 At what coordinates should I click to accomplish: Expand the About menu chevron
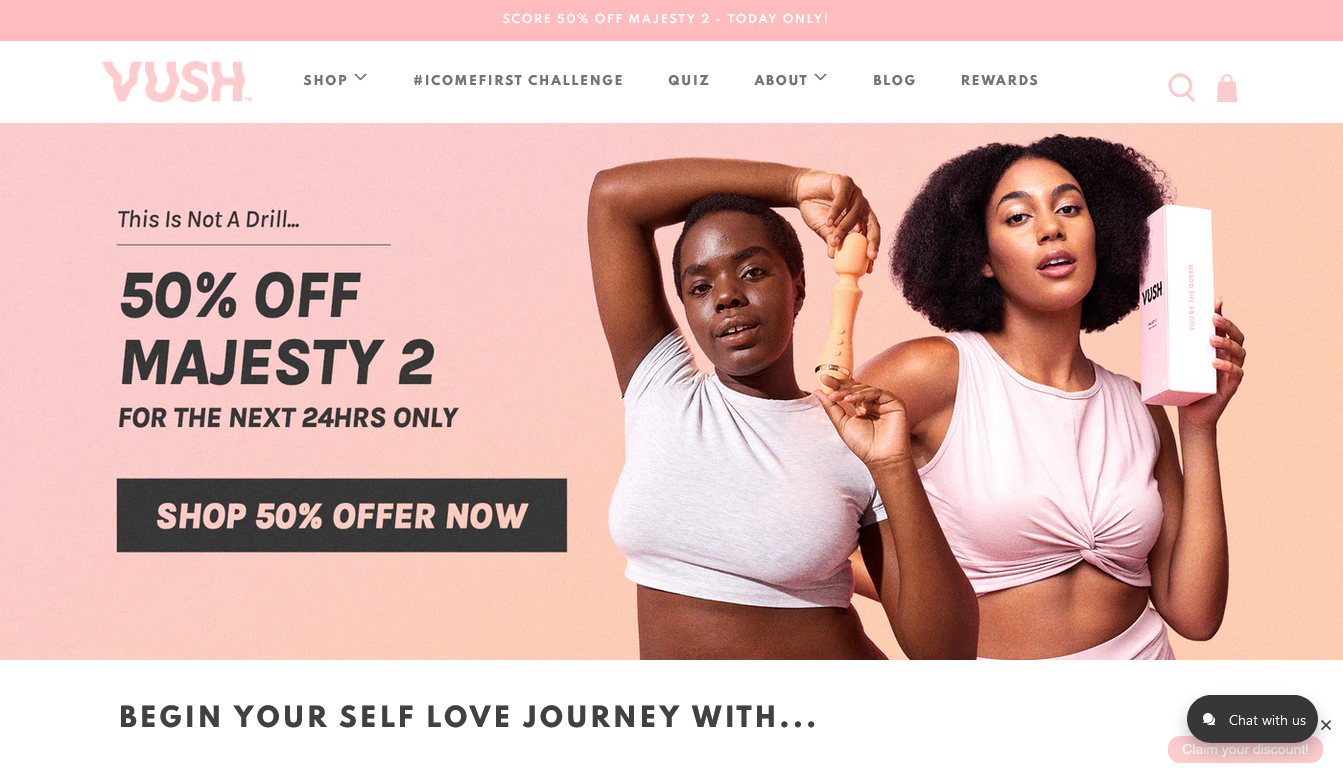(x=821, y=77)
